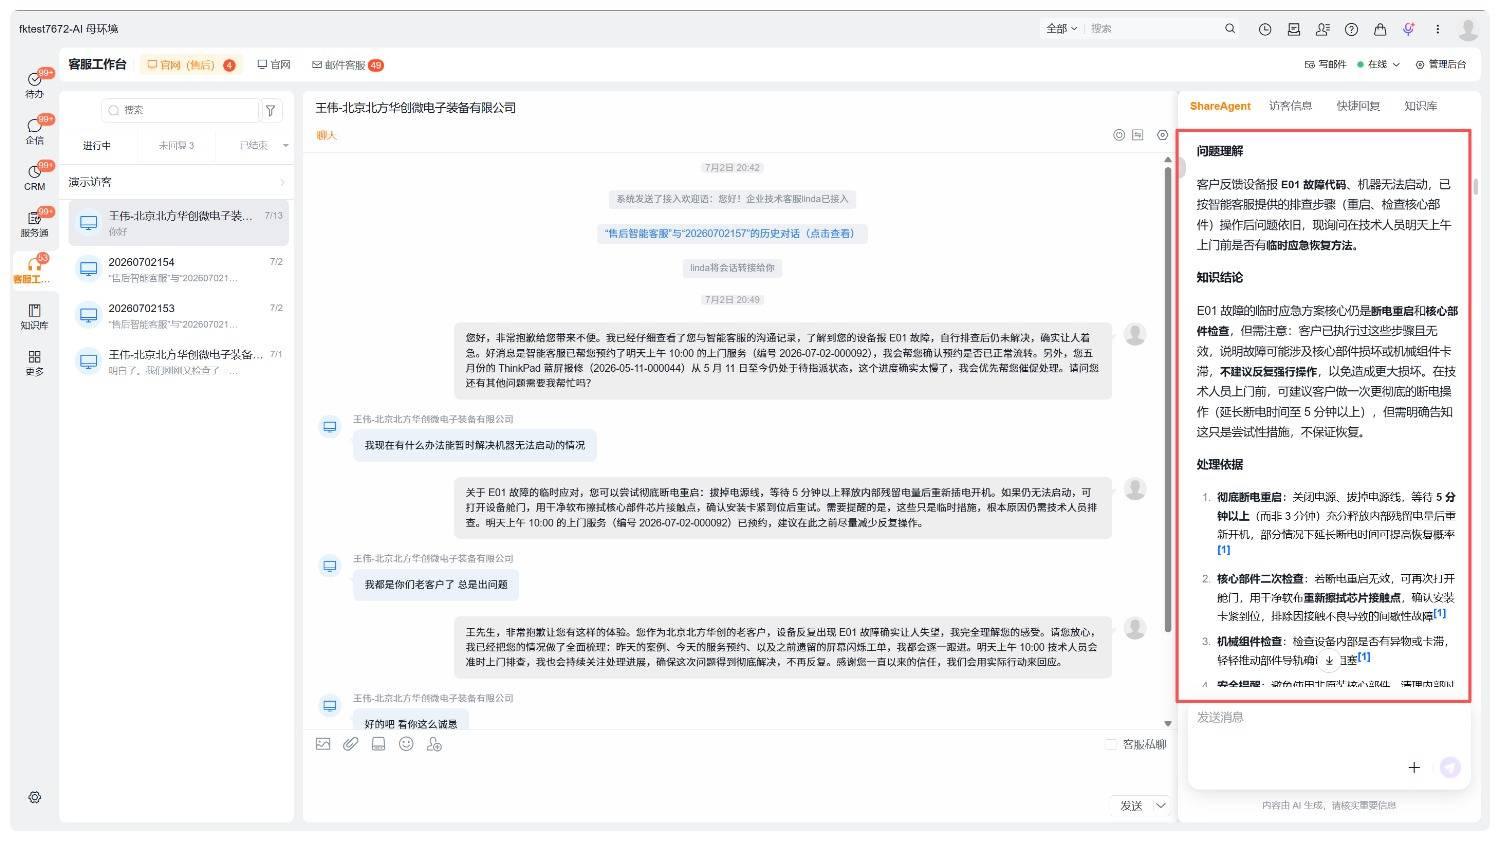
Task: Open the inbox tray icon in top bar
Action: tap(1294, 29)
